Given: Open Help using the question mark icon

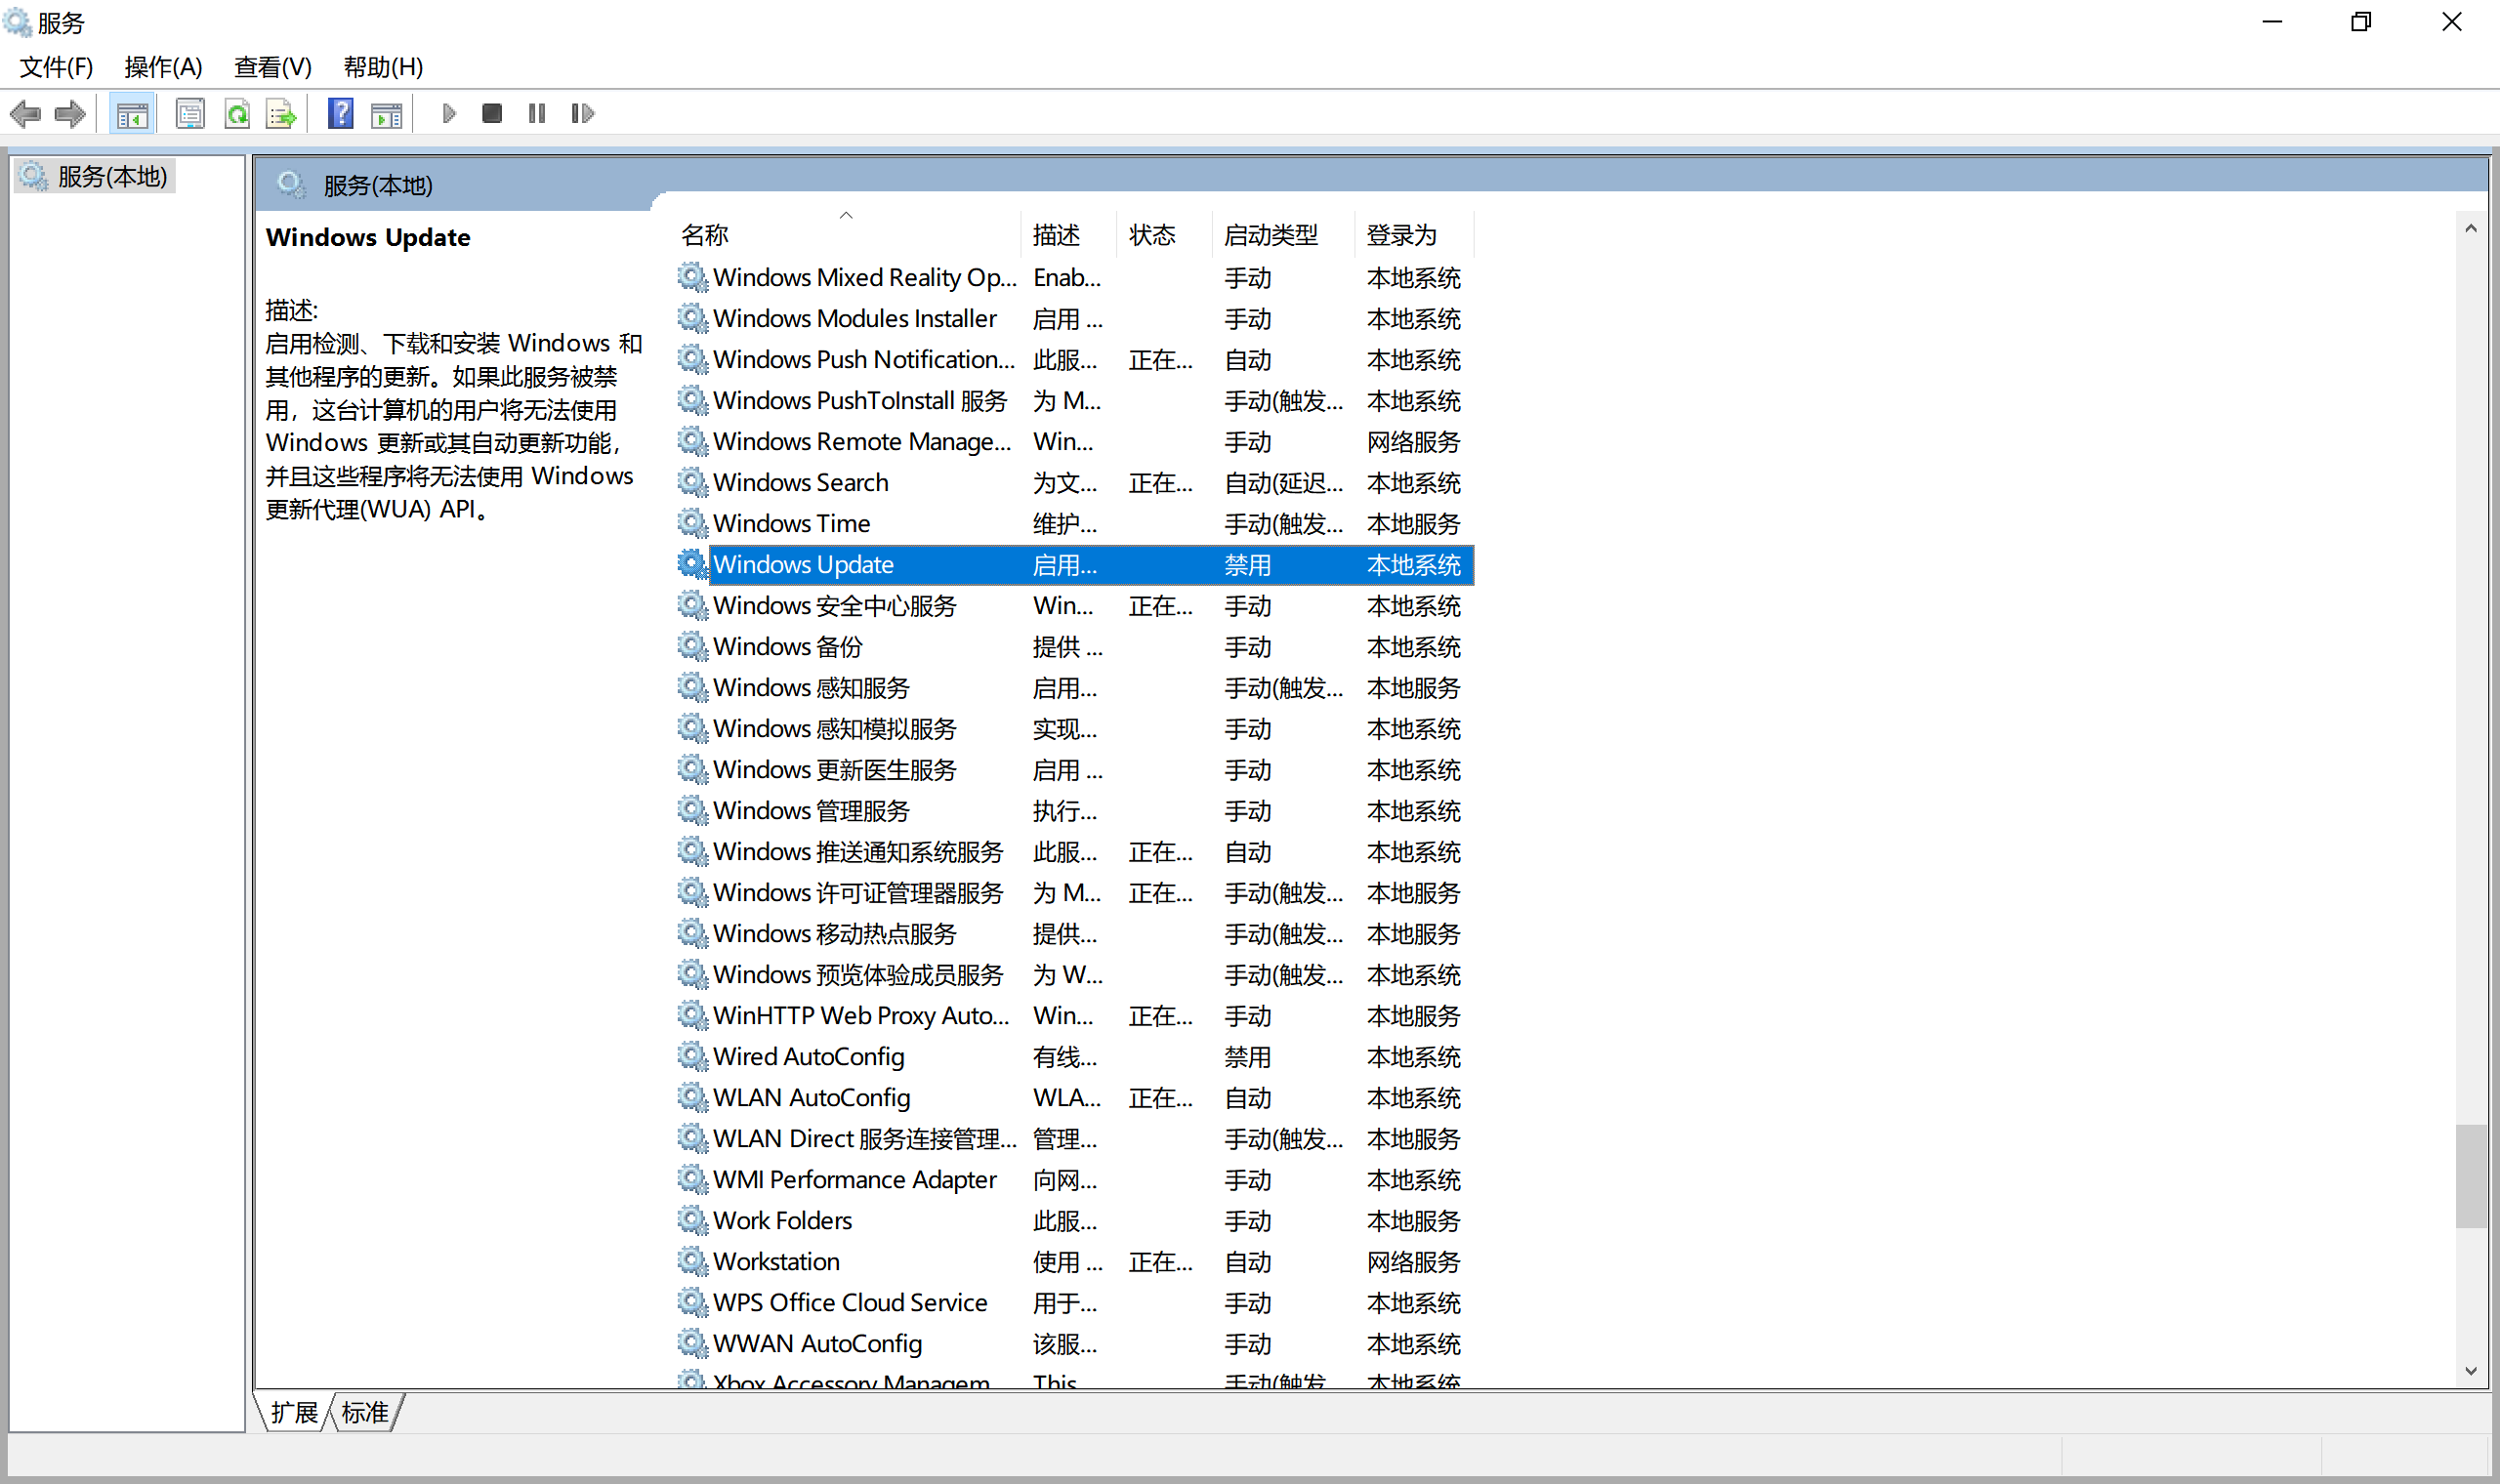Looking at the screenshot, I should [339, 113].
